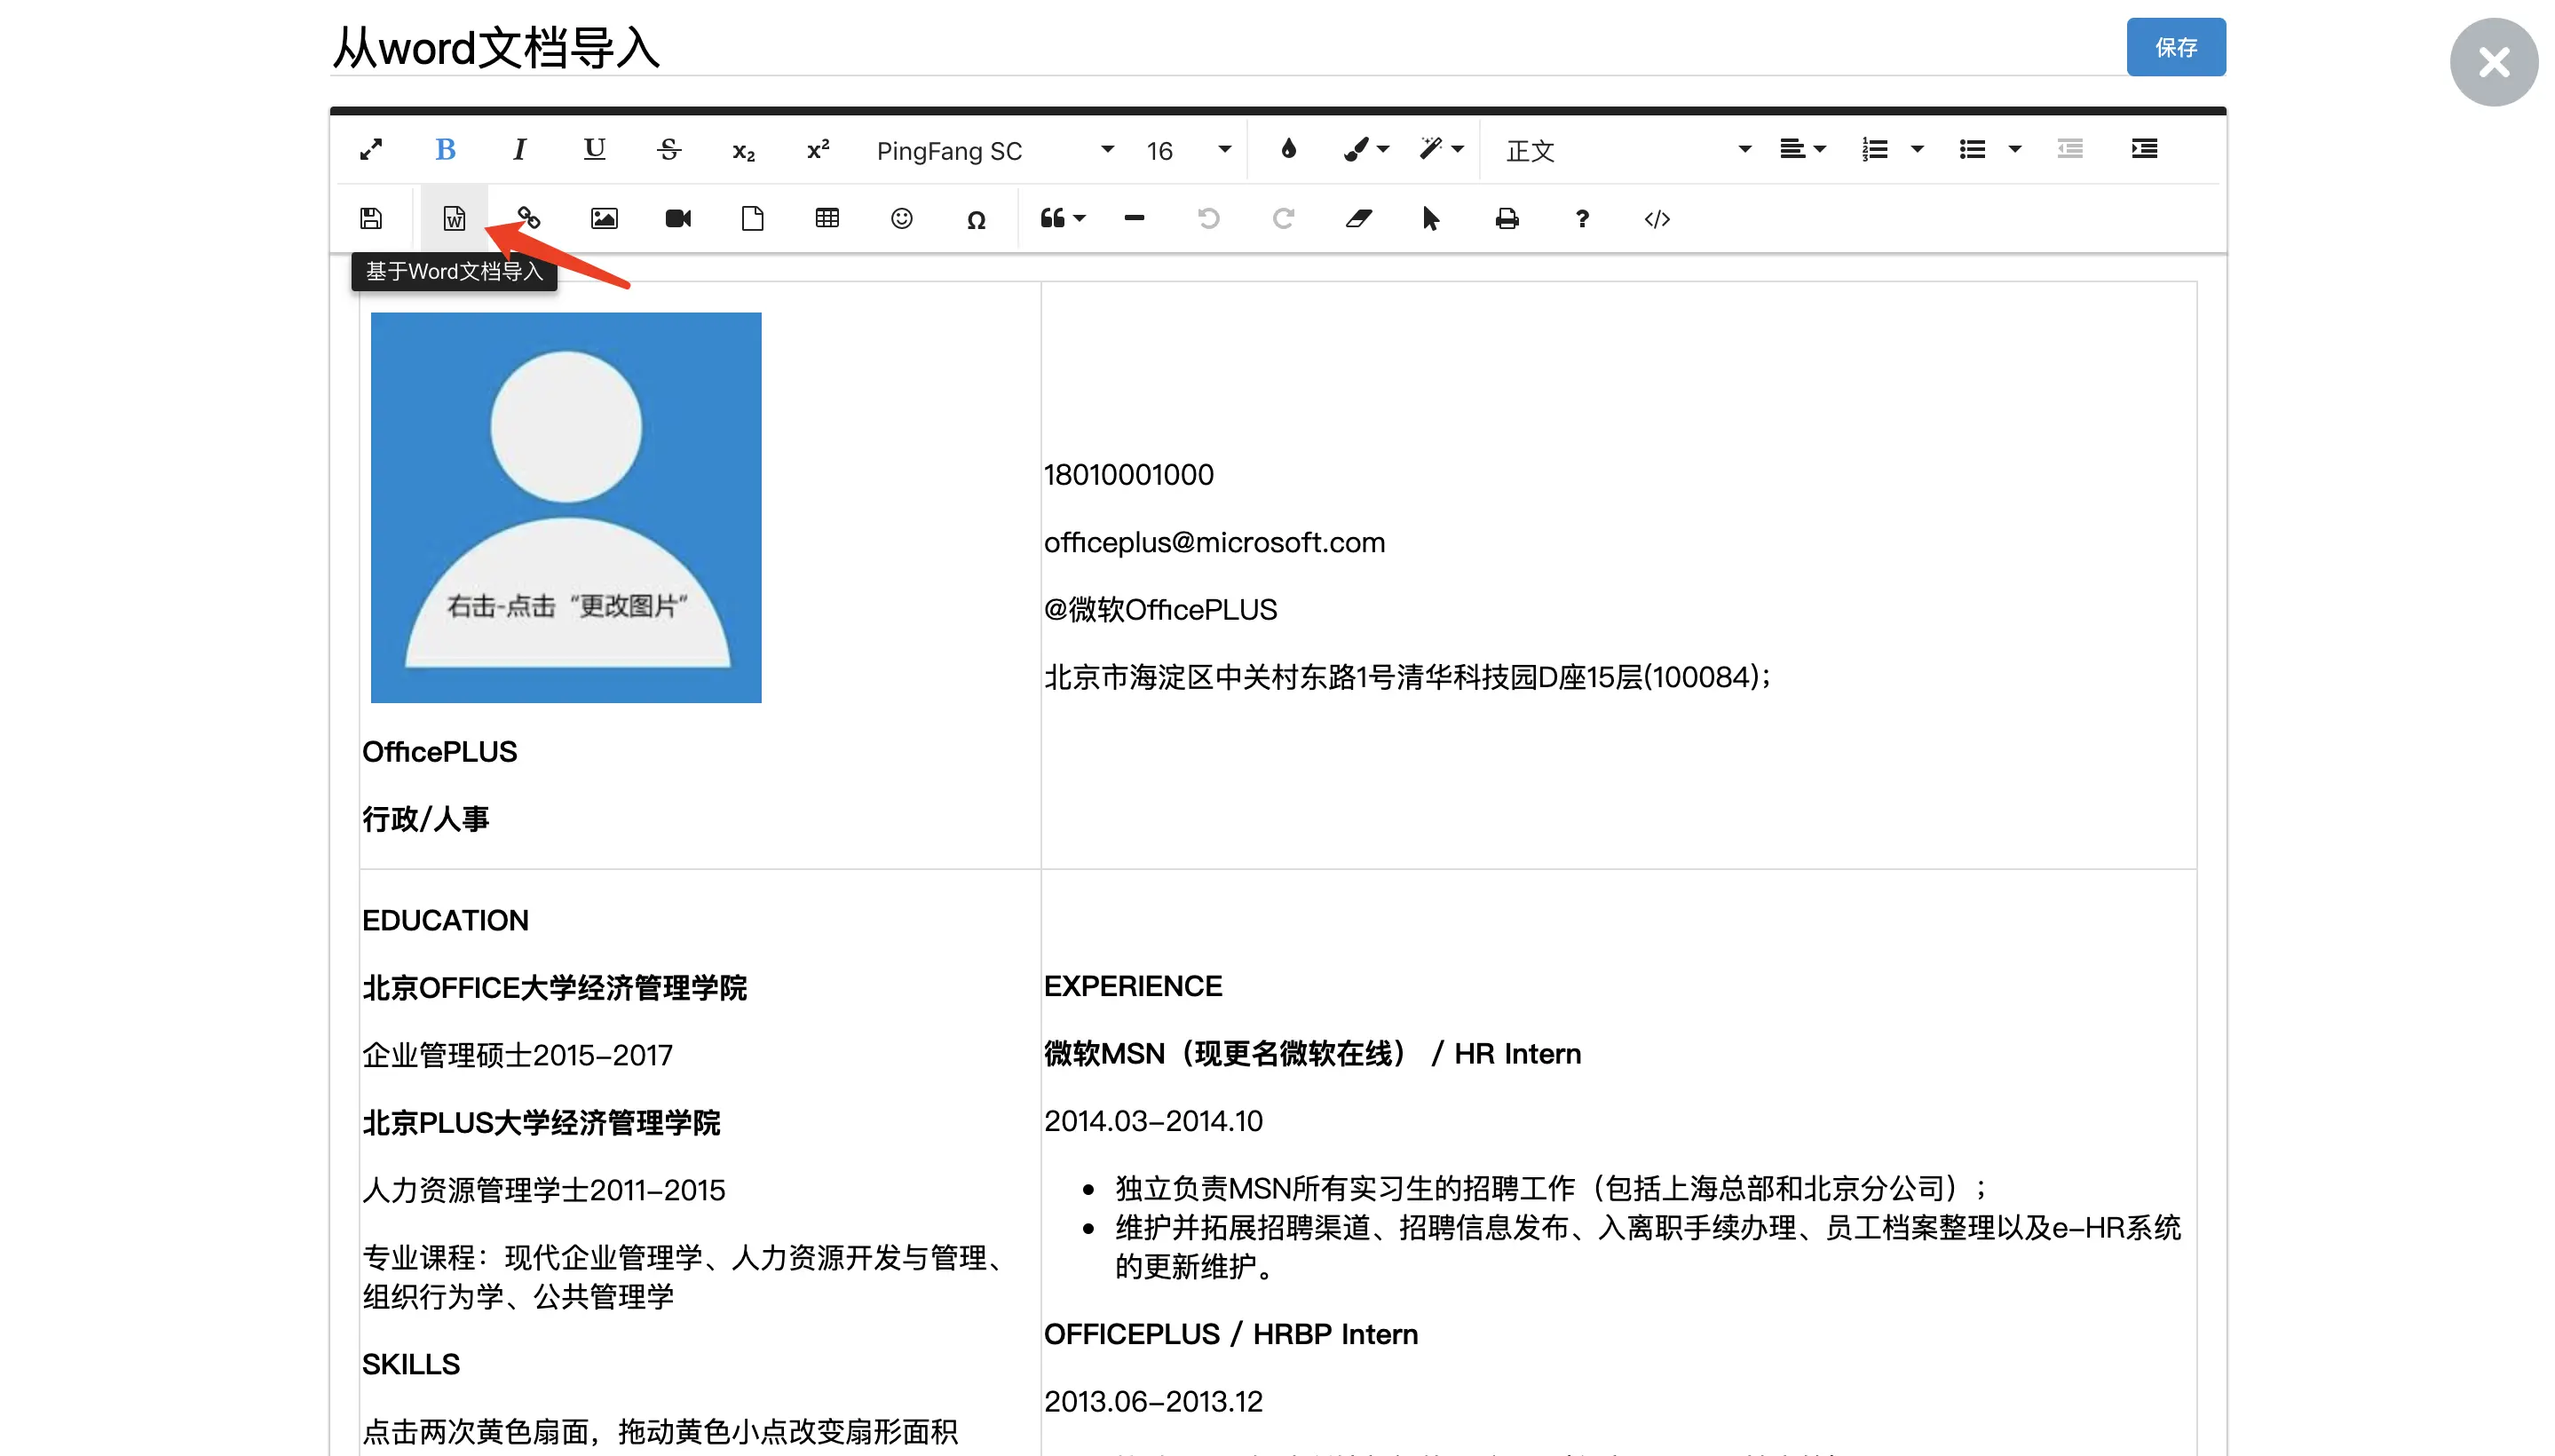2555x1456 pixels.
Task: Click 人力资源管理学士2011–2015 text
Action: [x=544, y=1191]
